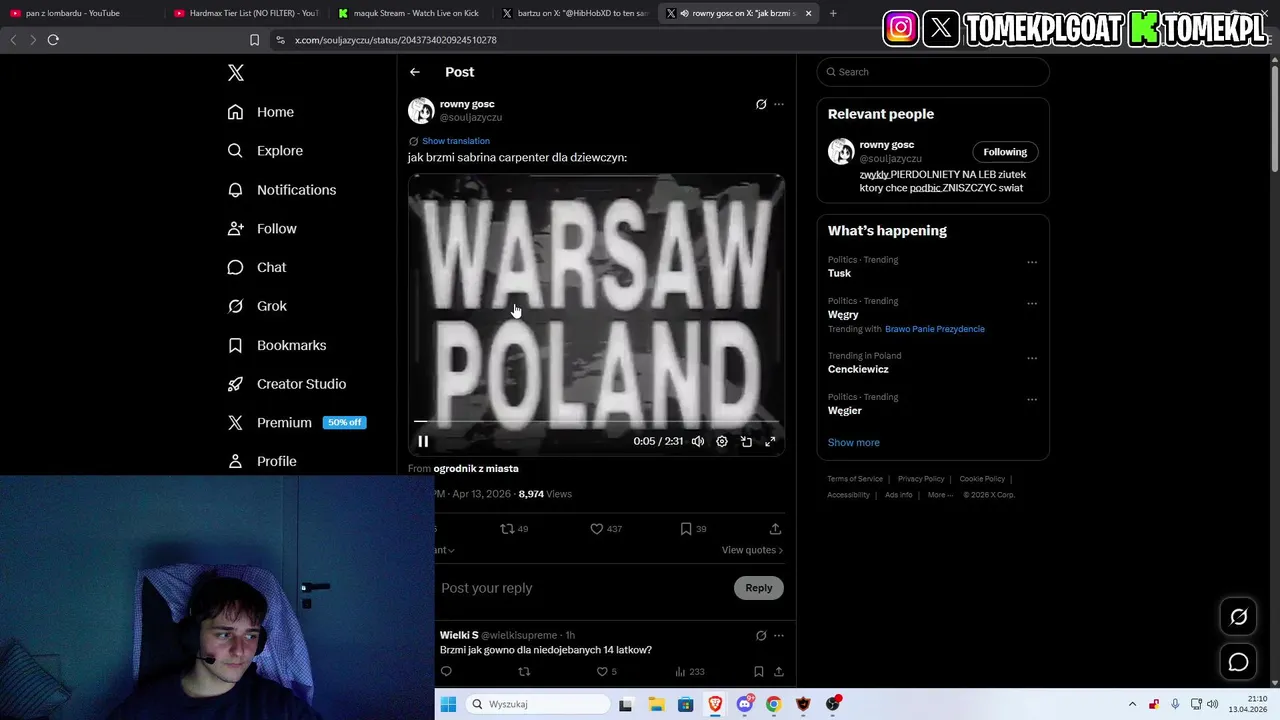The image size is (1280, 720).
Task: Open Home from the sidebar
Action: pyautogui.click(x=261, y=112)
